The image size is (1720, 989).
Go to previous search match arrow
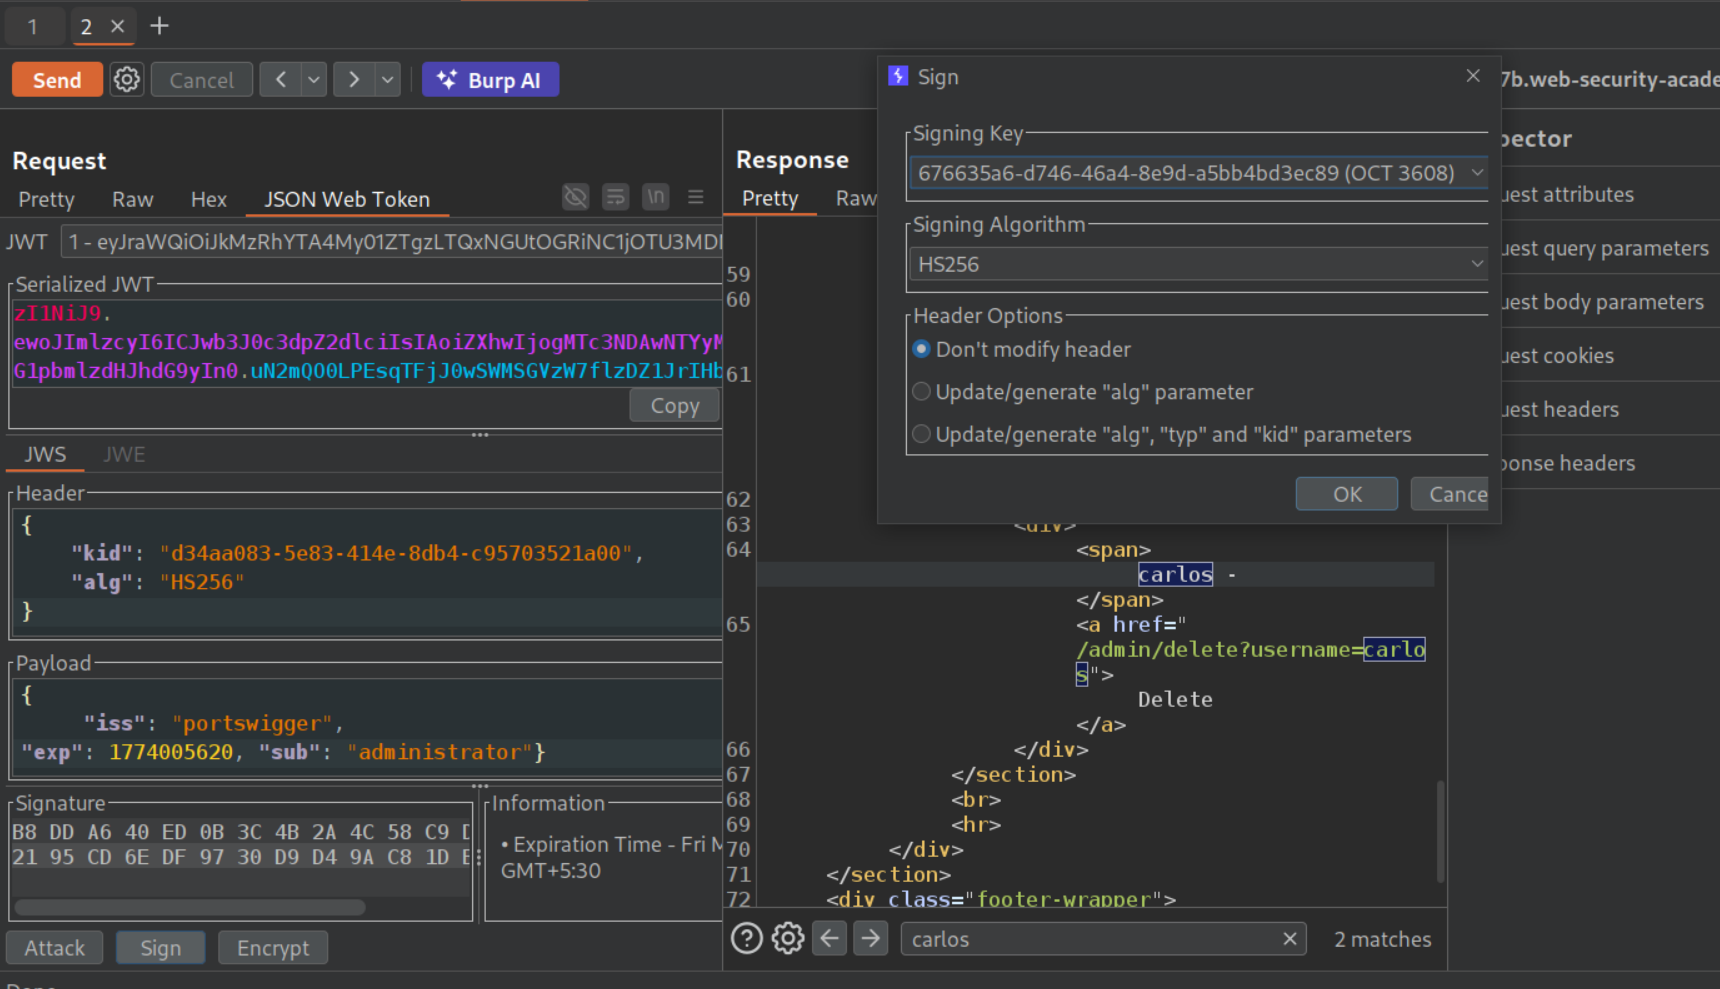(829, 938)
